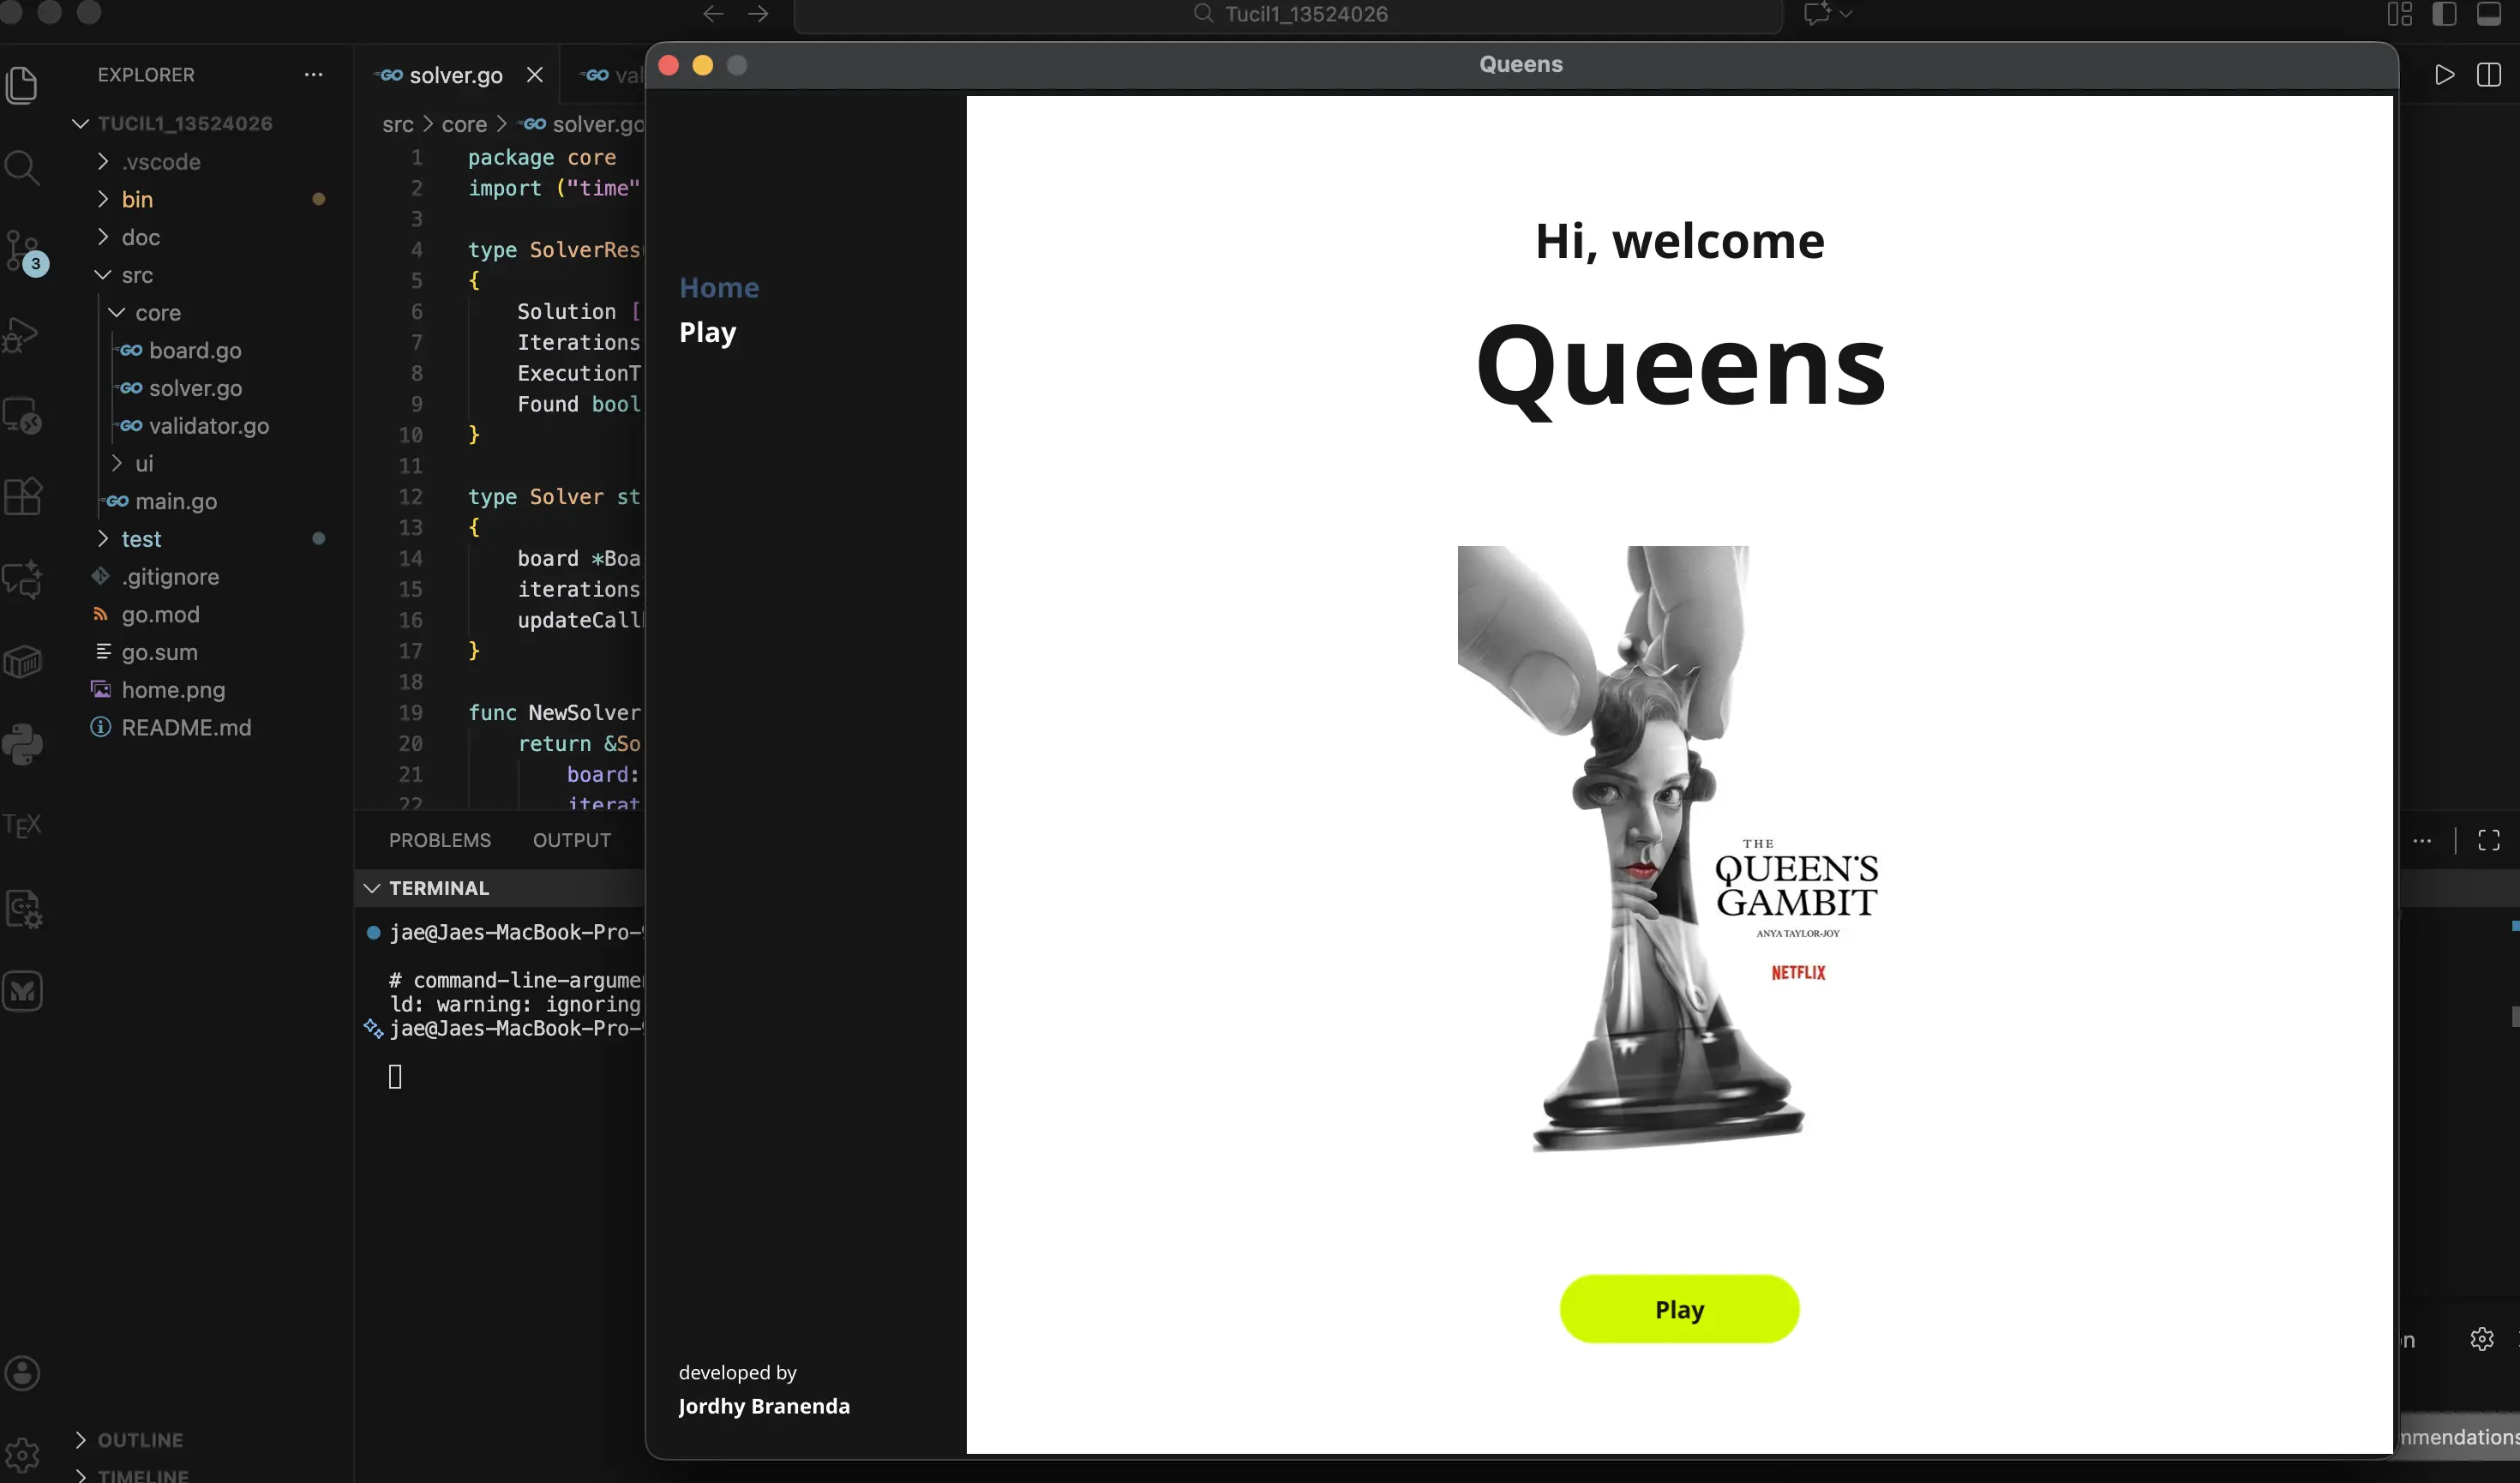Viewport: 2520px width, 1483px height.
Task: Select Play in Queens sidebar menu
Action: (x=707, y=332)
